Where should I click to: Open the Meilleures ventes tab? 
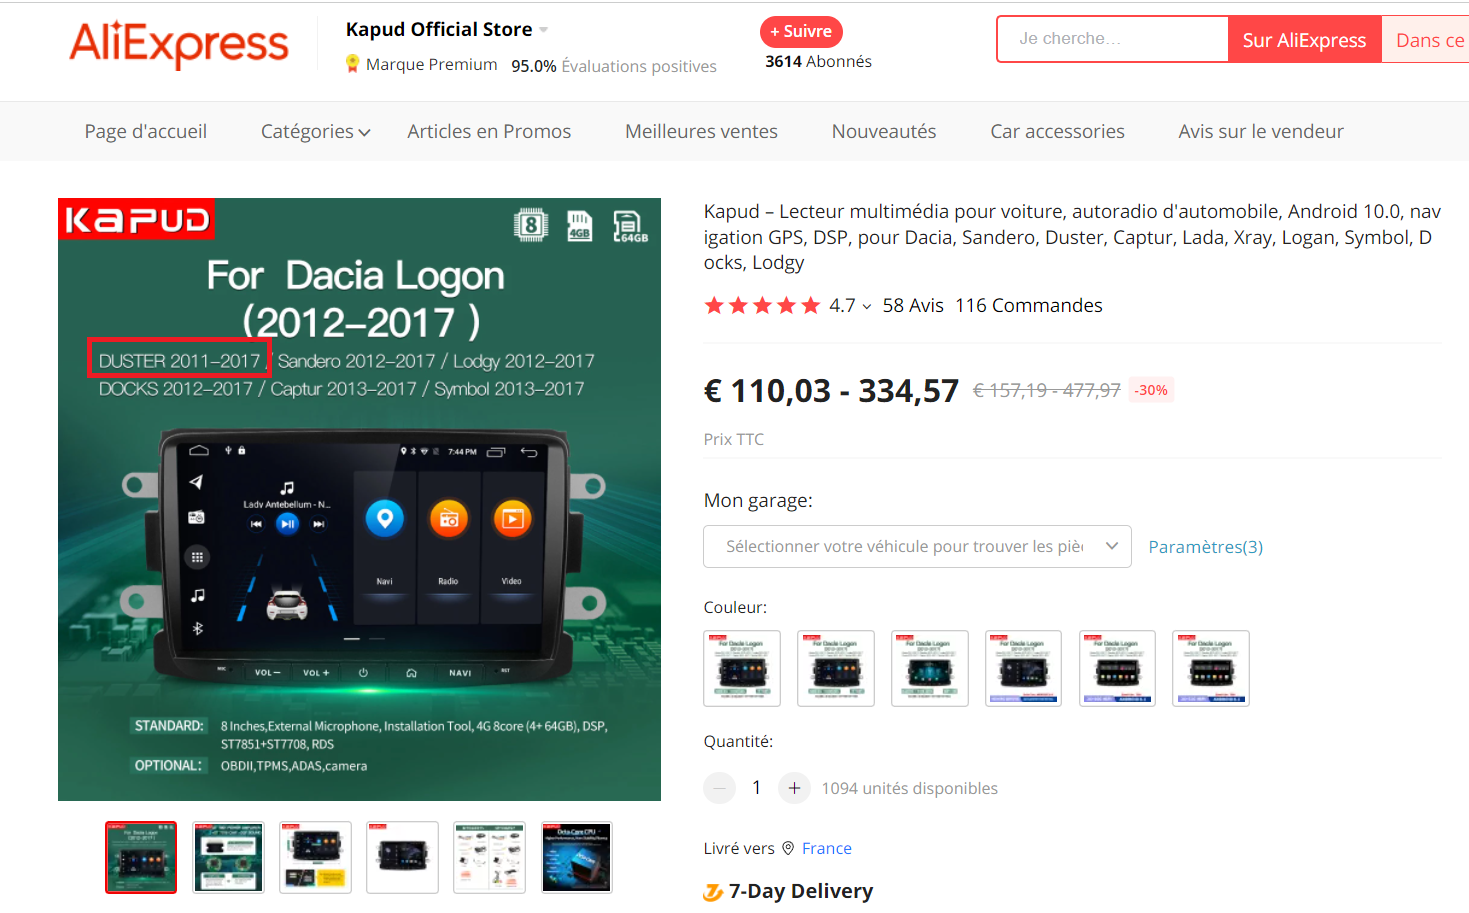(x=701, y=132)
